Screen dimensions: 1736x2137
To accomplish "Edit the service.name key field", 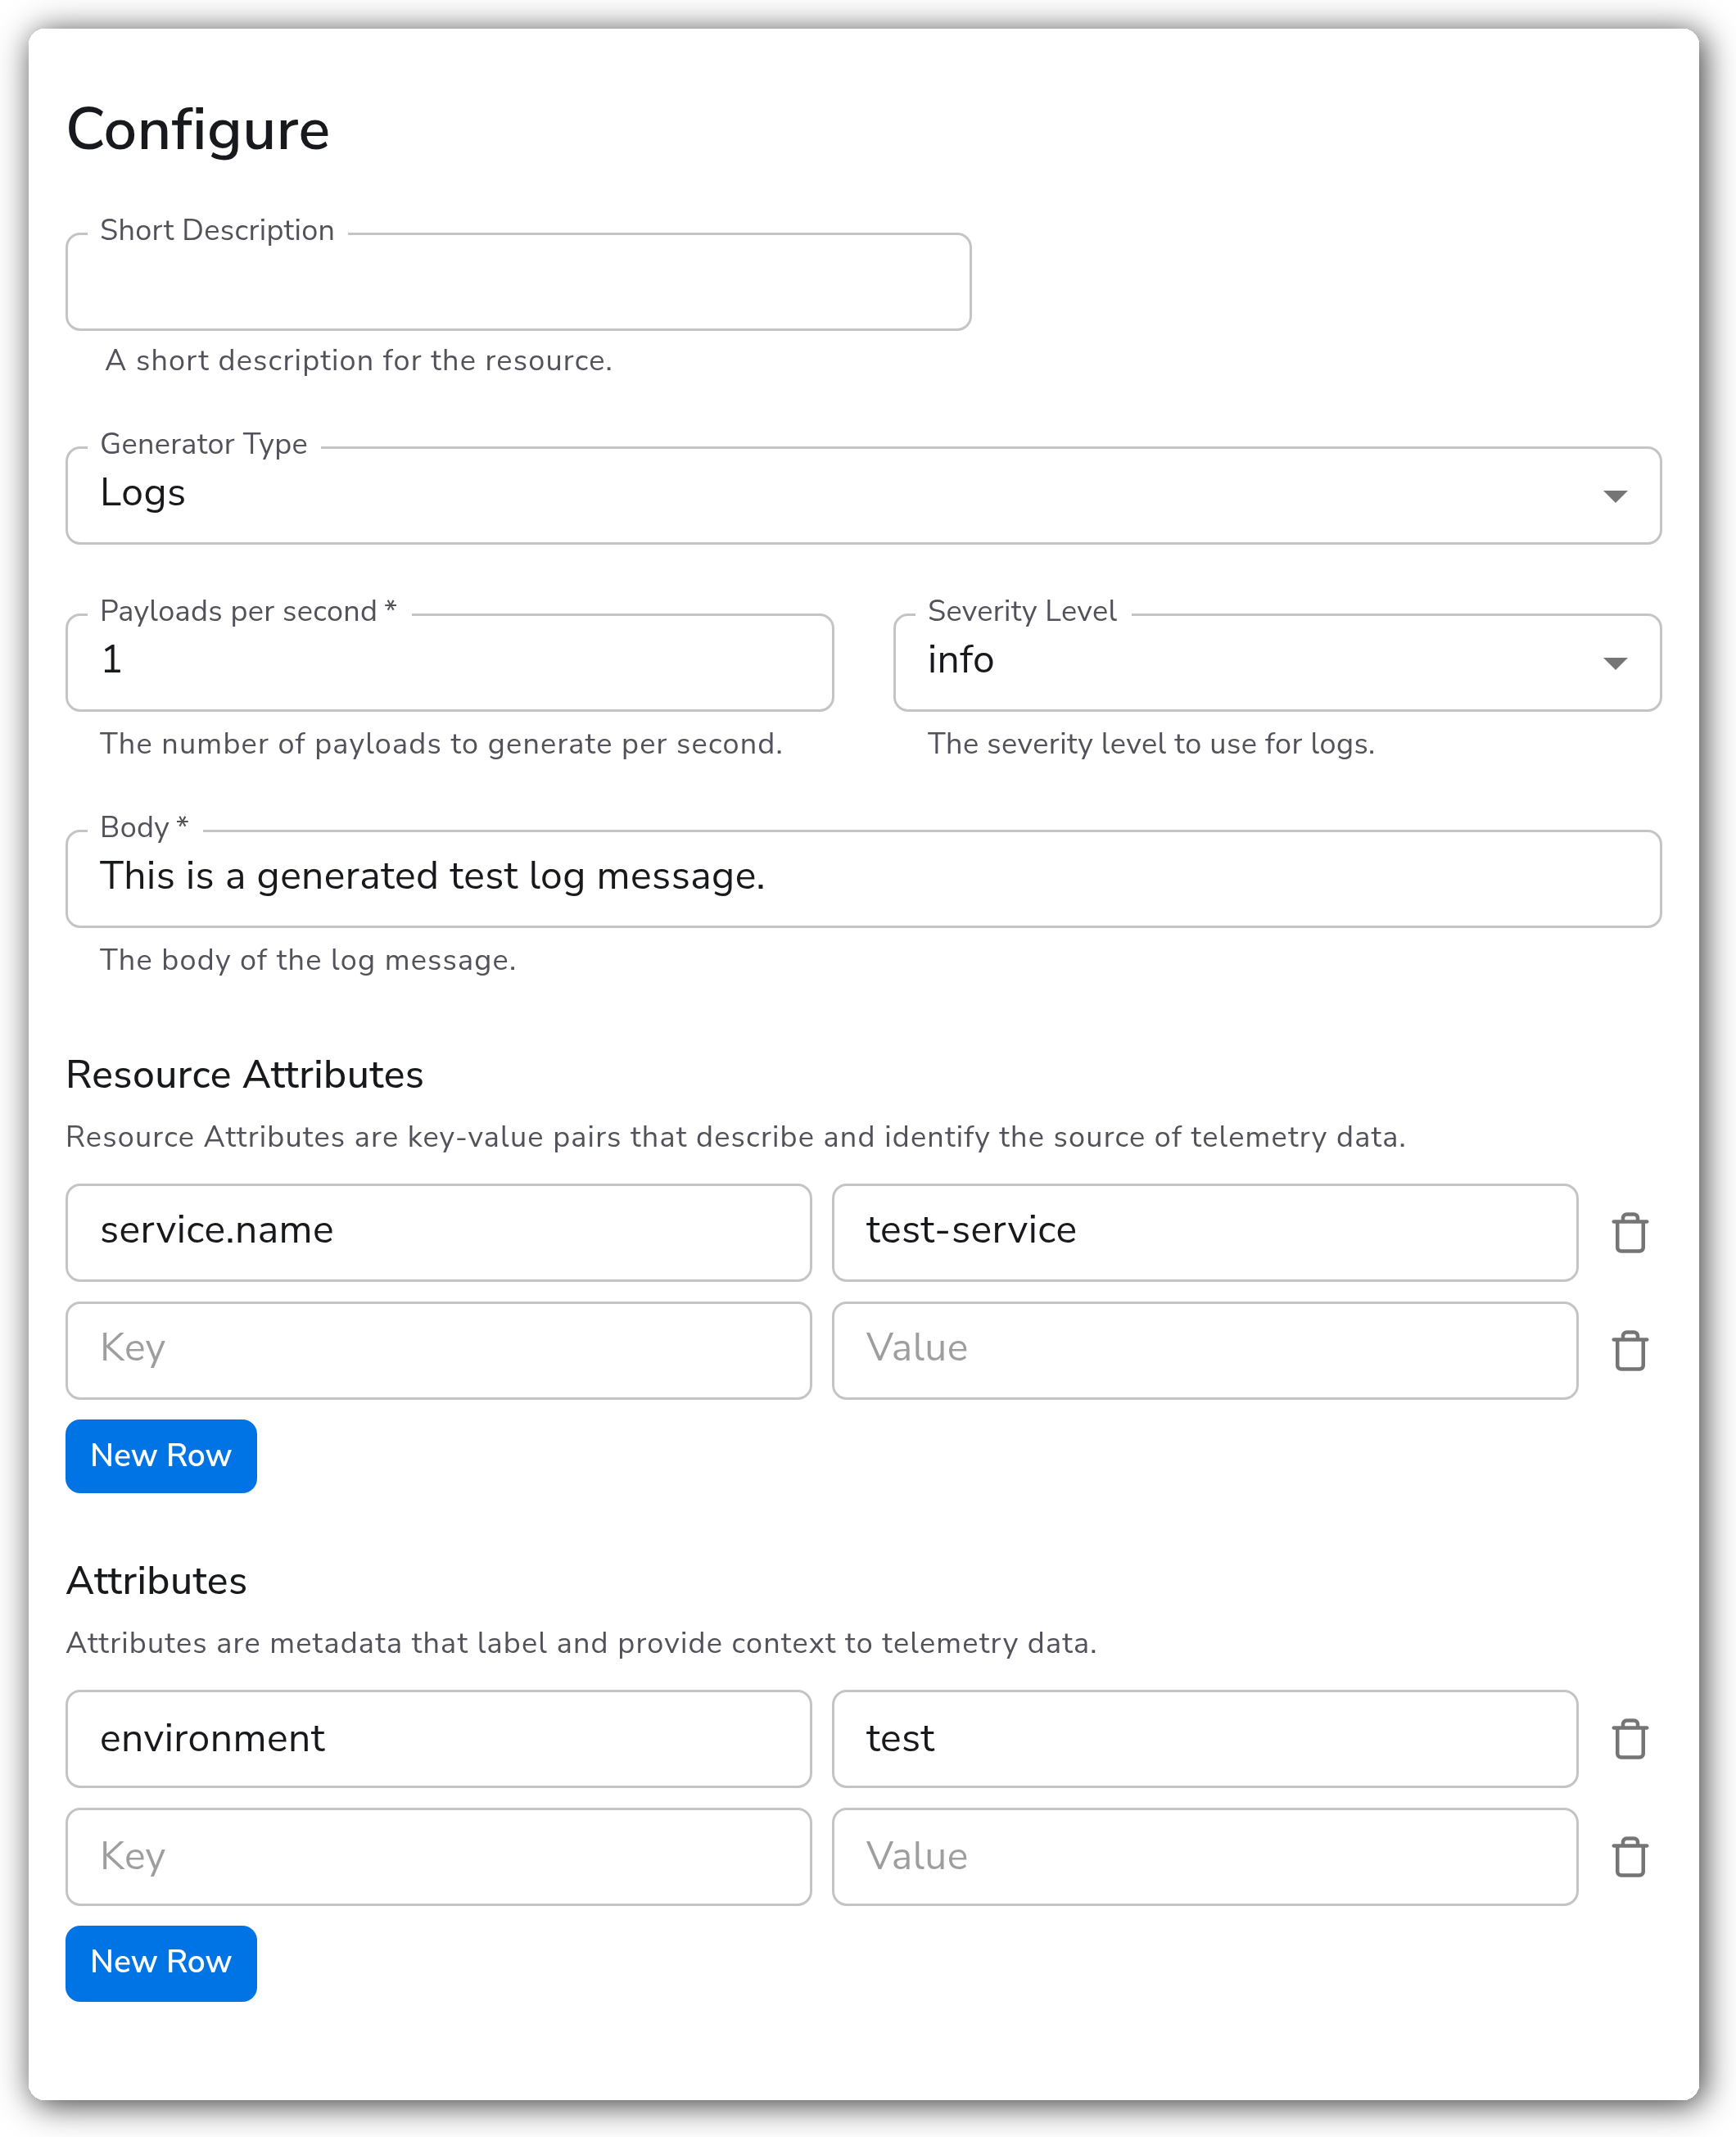I will point(438,1232).
